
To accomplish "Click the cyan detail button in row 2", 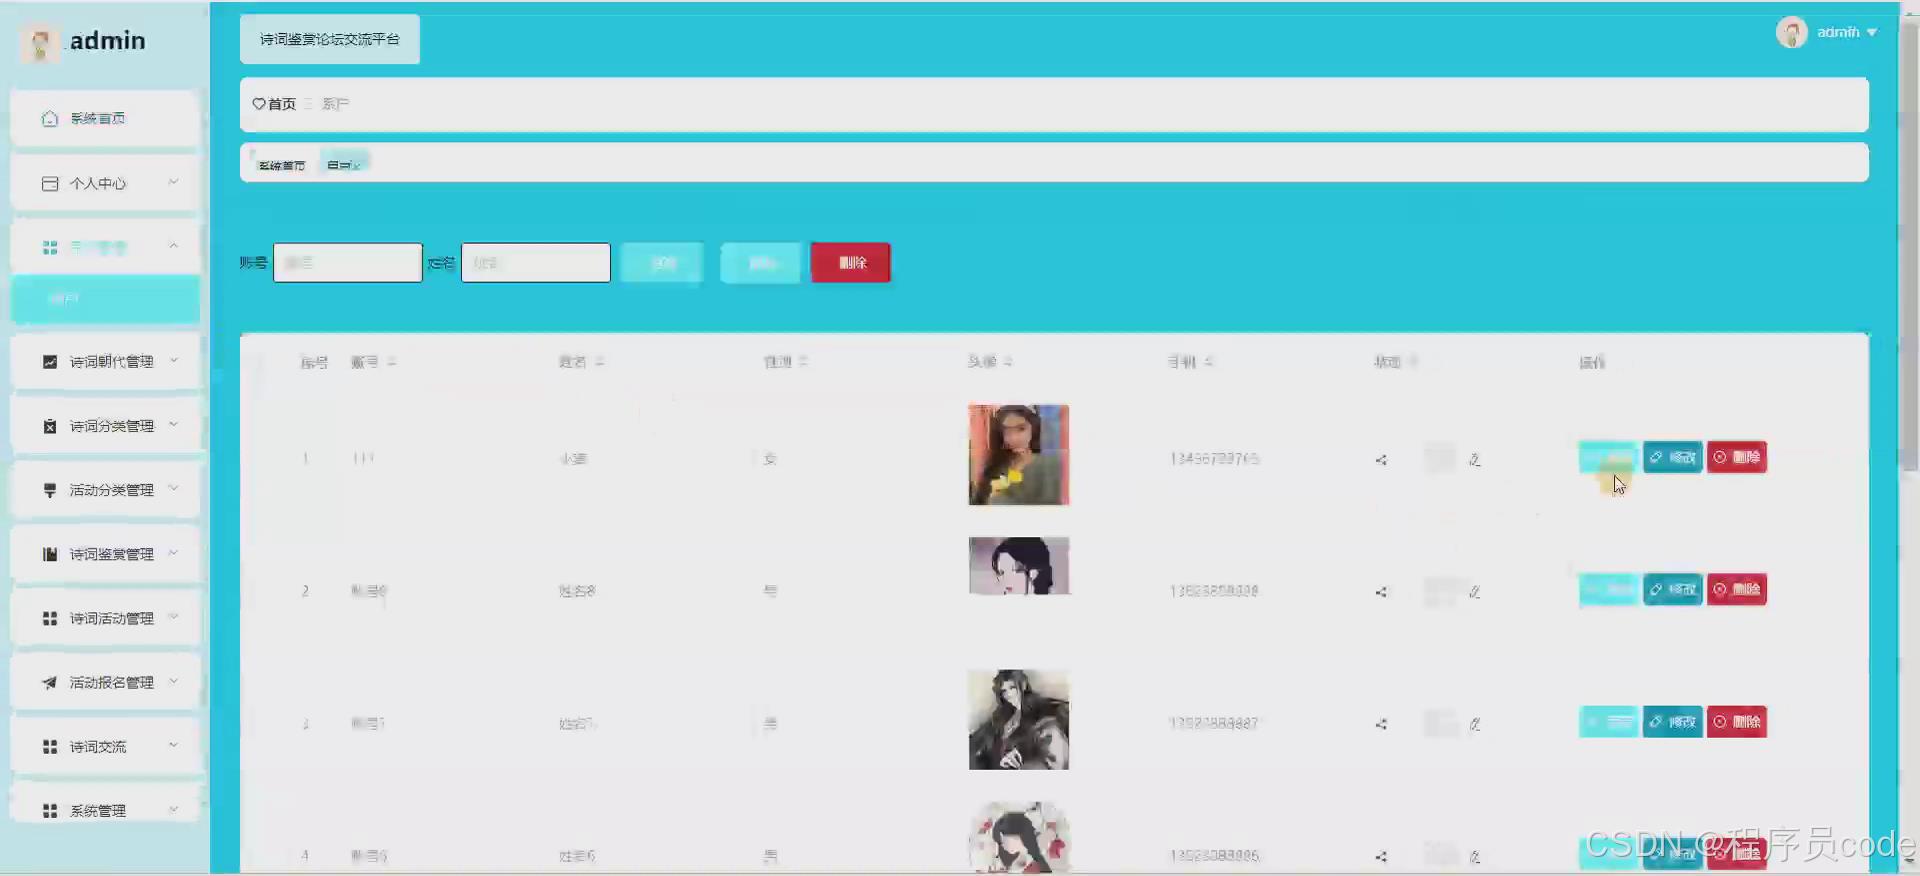I will point(1608,589).
